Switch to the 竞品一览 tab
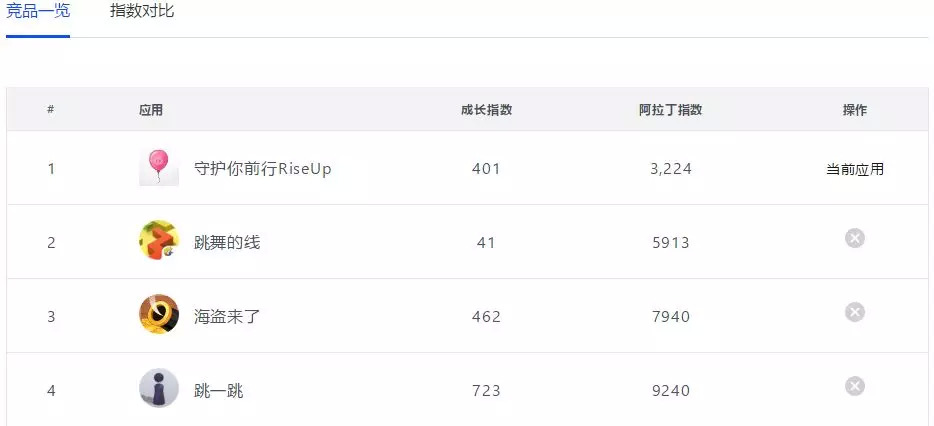This screenshot has width=934, height=426. 38,12
